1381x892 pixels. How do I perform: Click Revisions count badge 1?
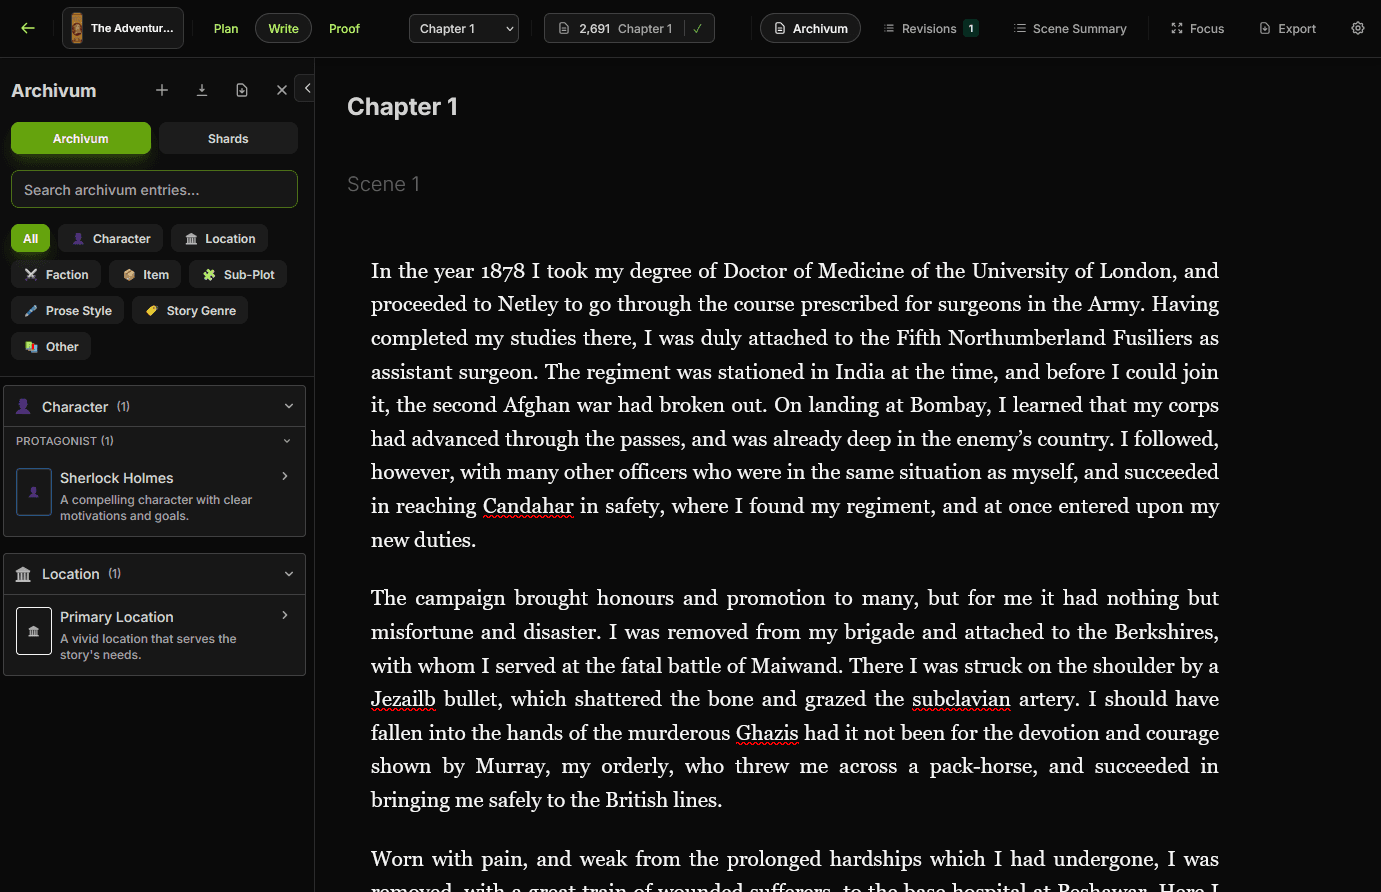coord(970,28)
